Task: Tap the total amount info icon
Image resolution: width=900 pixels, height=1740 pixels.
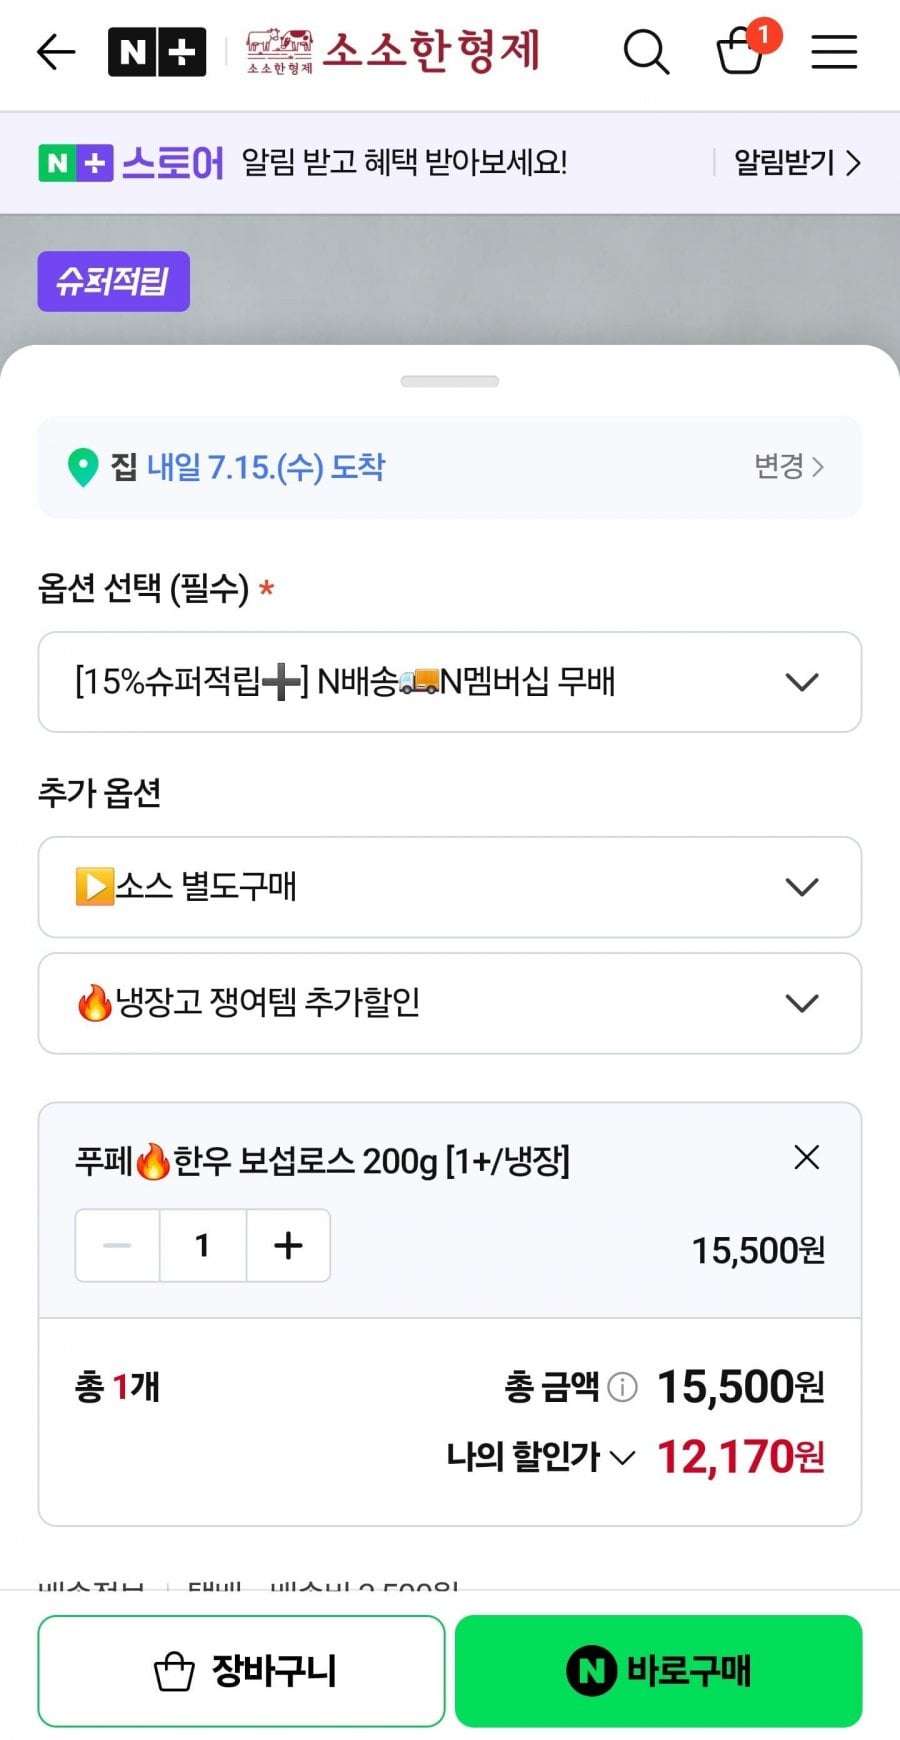Action: [x=622, y=1387]
